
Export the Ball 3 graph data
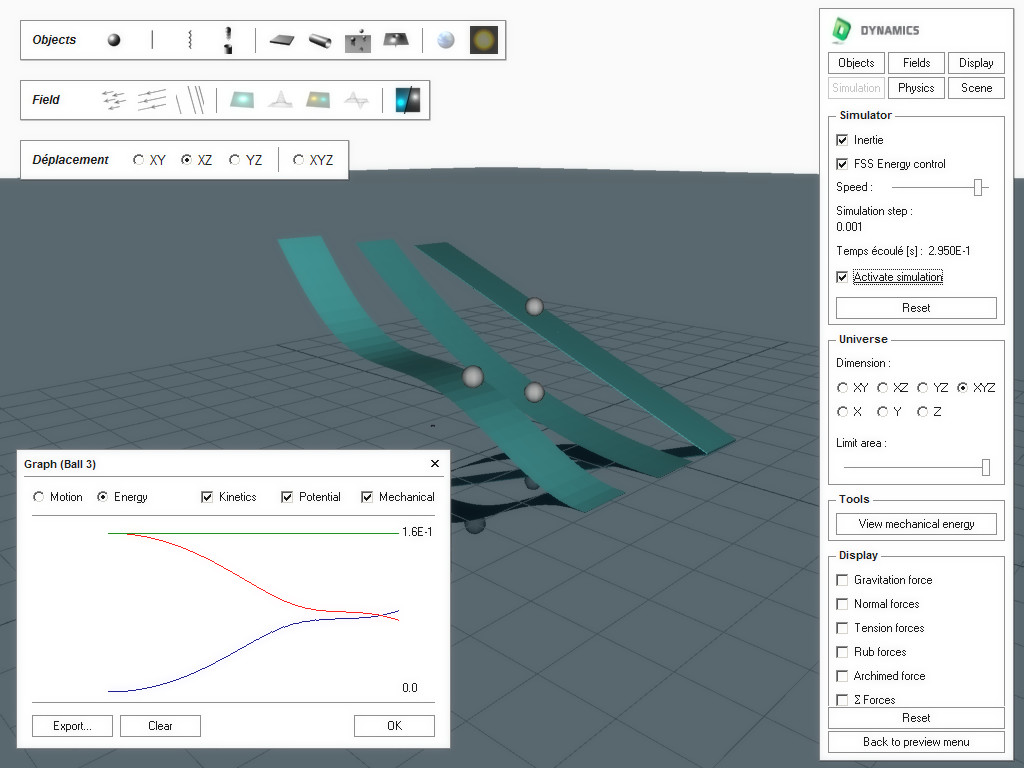tap(71, 725)
